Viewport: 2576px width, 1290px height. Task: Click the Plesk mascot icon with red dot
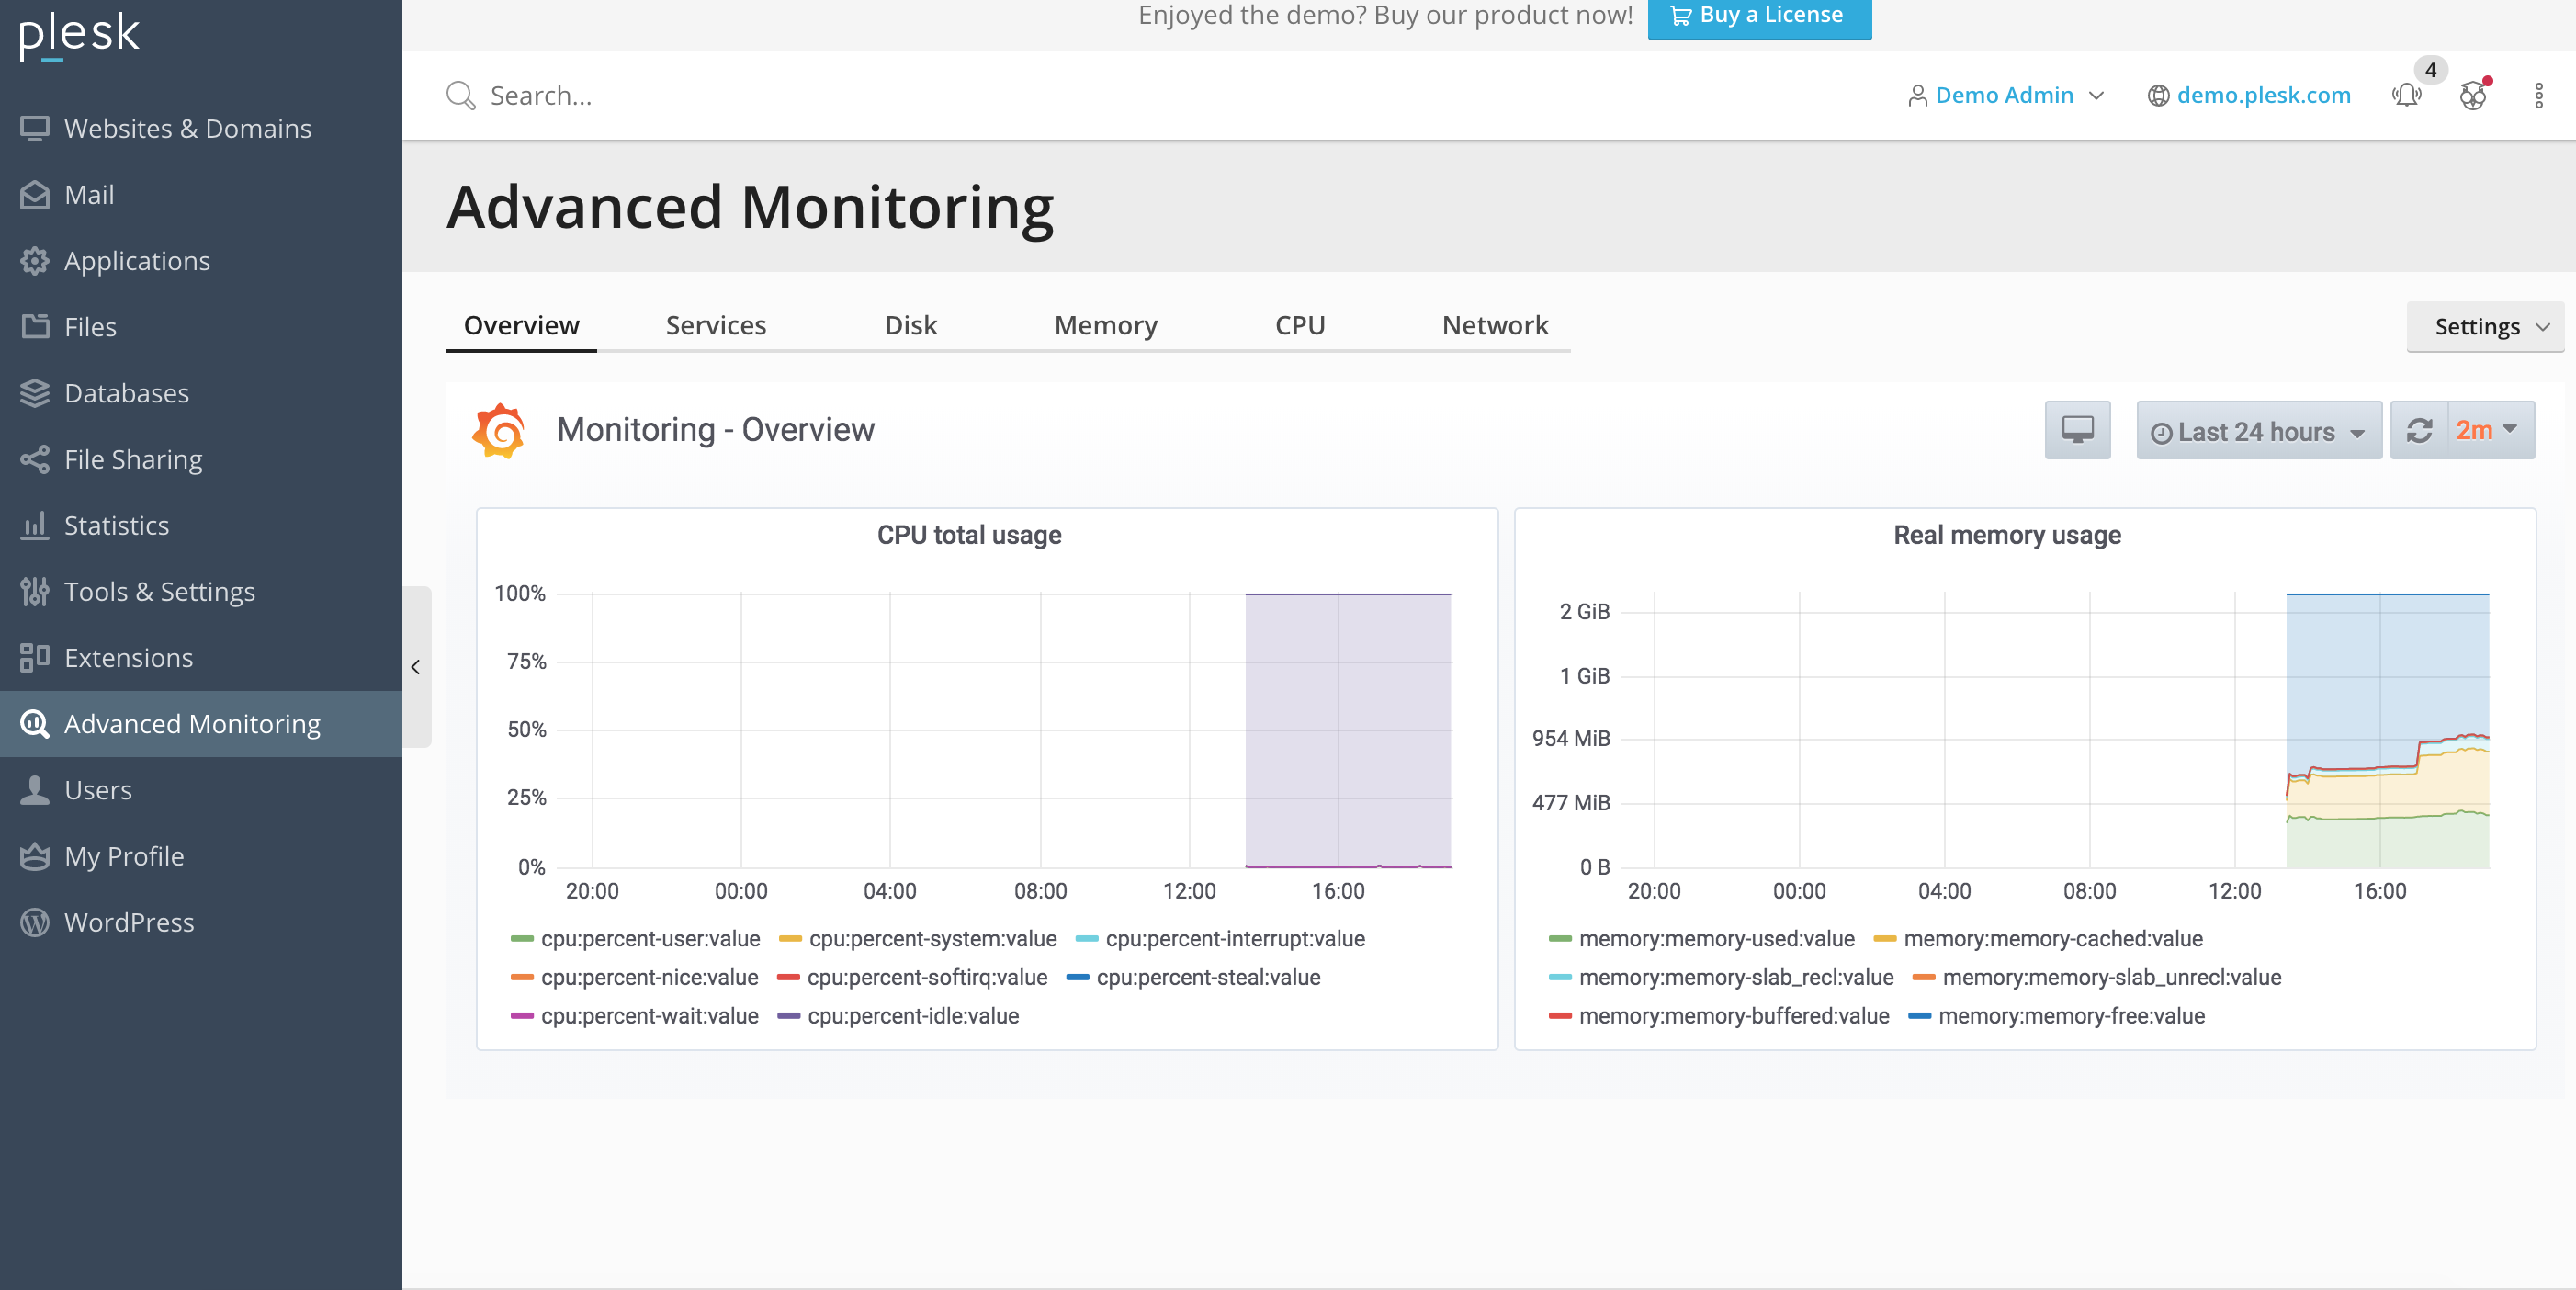pos(2473,95)
